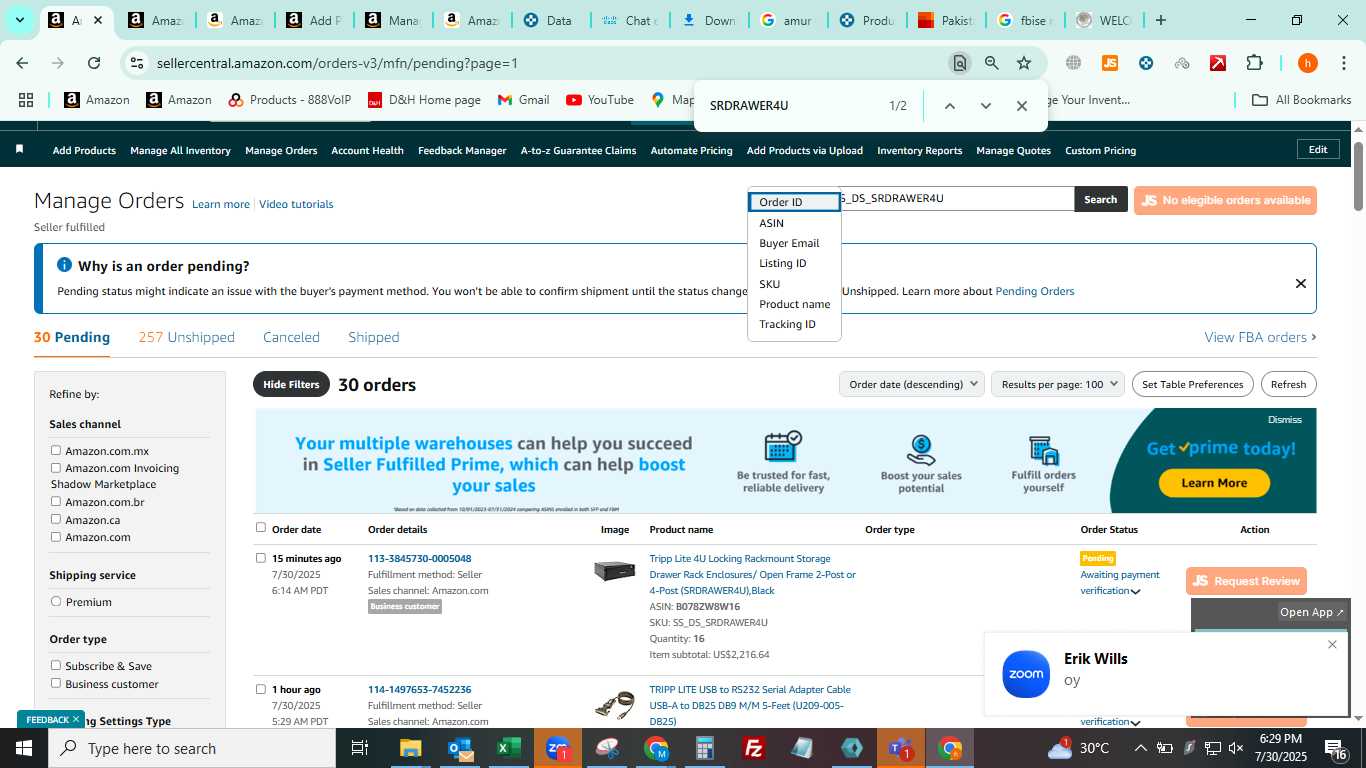Switch to the Unshipped tab
Screen dimensions: 1366x768
click(187, 337)
